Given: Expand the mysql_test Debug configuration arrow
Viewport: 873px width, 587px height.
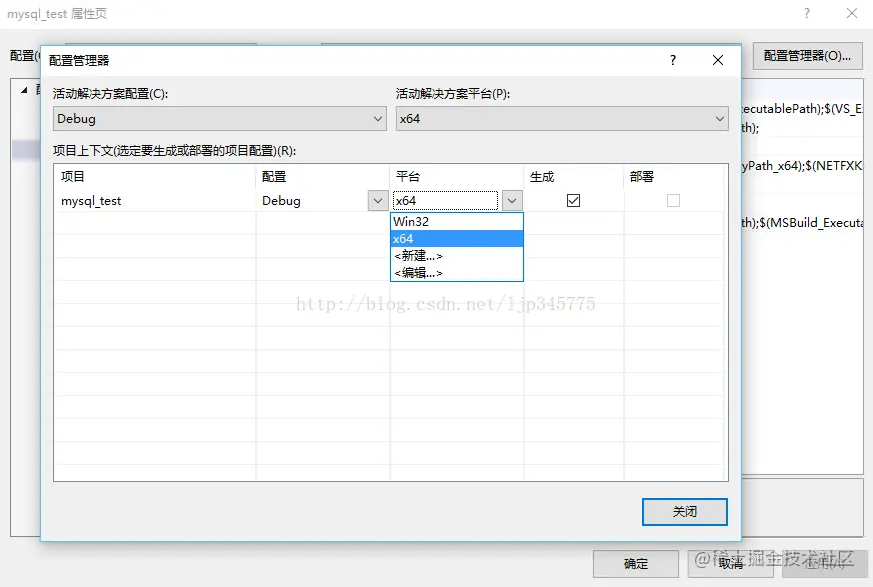Looking at the screenshot, I should (377, 200).
